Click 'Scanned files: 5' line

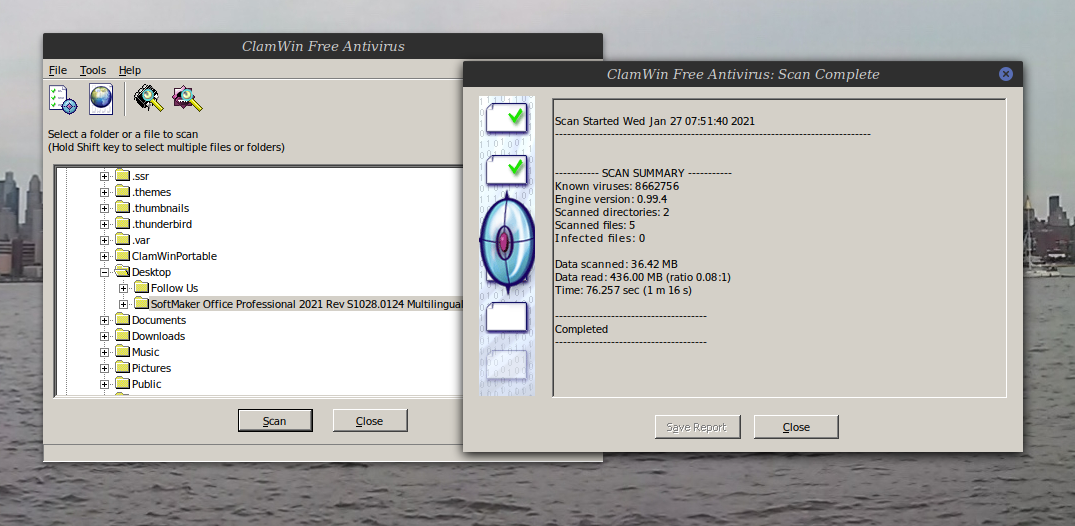[x=594, y=225]
